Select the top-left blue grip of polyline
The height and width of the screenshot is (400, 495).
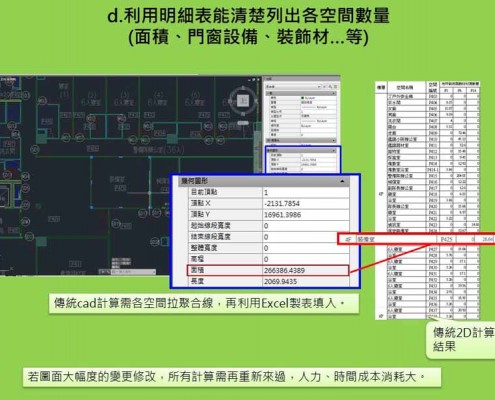coord(91,157)
